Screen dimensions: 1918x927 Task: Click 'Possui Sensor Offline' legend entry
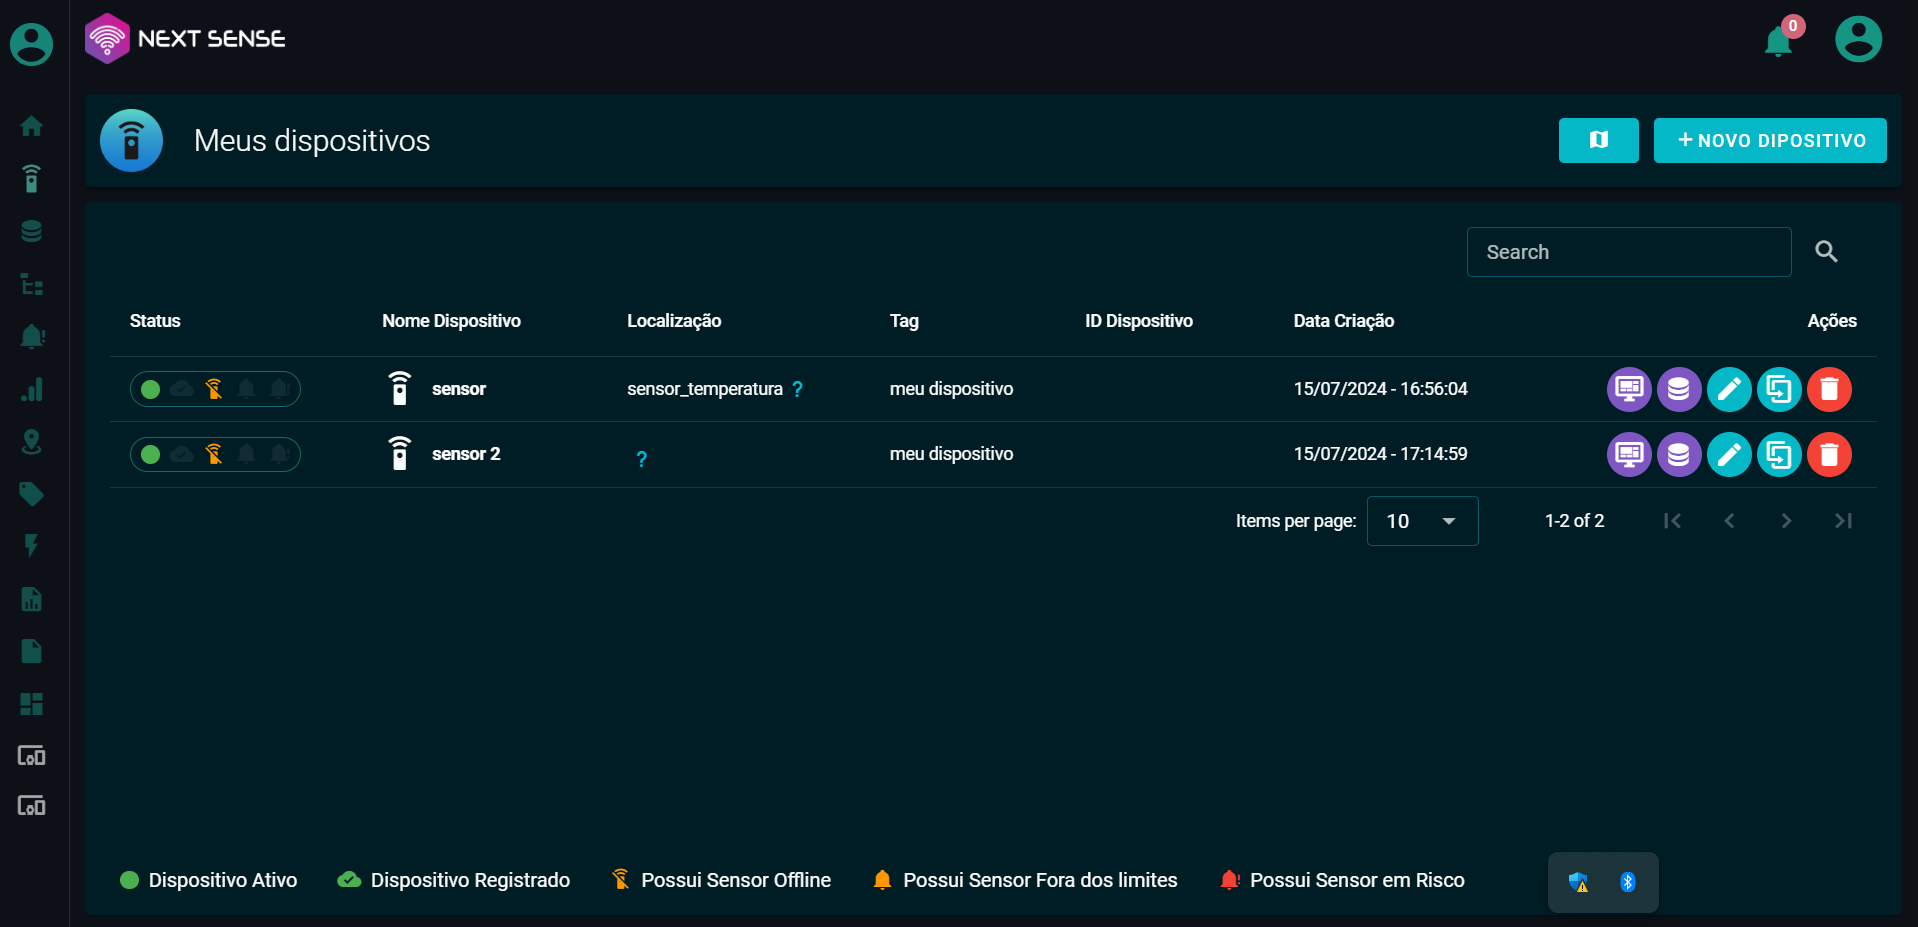tap(721, 880)
